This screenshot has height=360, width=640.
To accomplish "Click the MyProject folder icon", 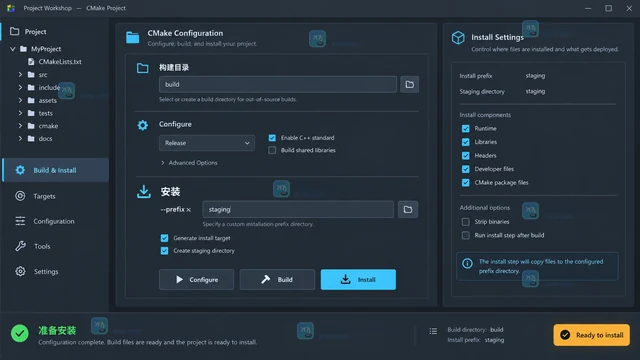I will (x=24, y=49).
